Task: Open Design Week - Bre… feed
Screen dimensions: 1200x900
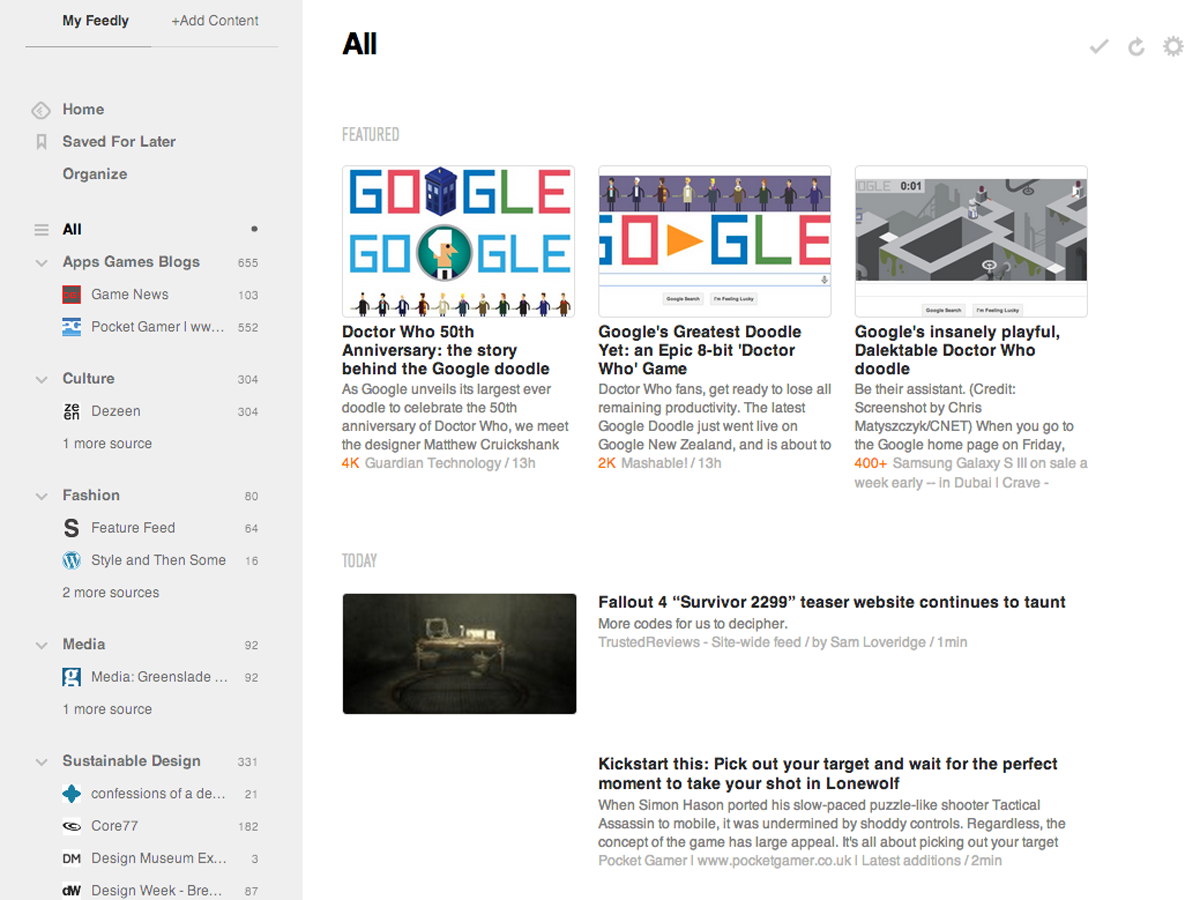Action: point(157,890)
